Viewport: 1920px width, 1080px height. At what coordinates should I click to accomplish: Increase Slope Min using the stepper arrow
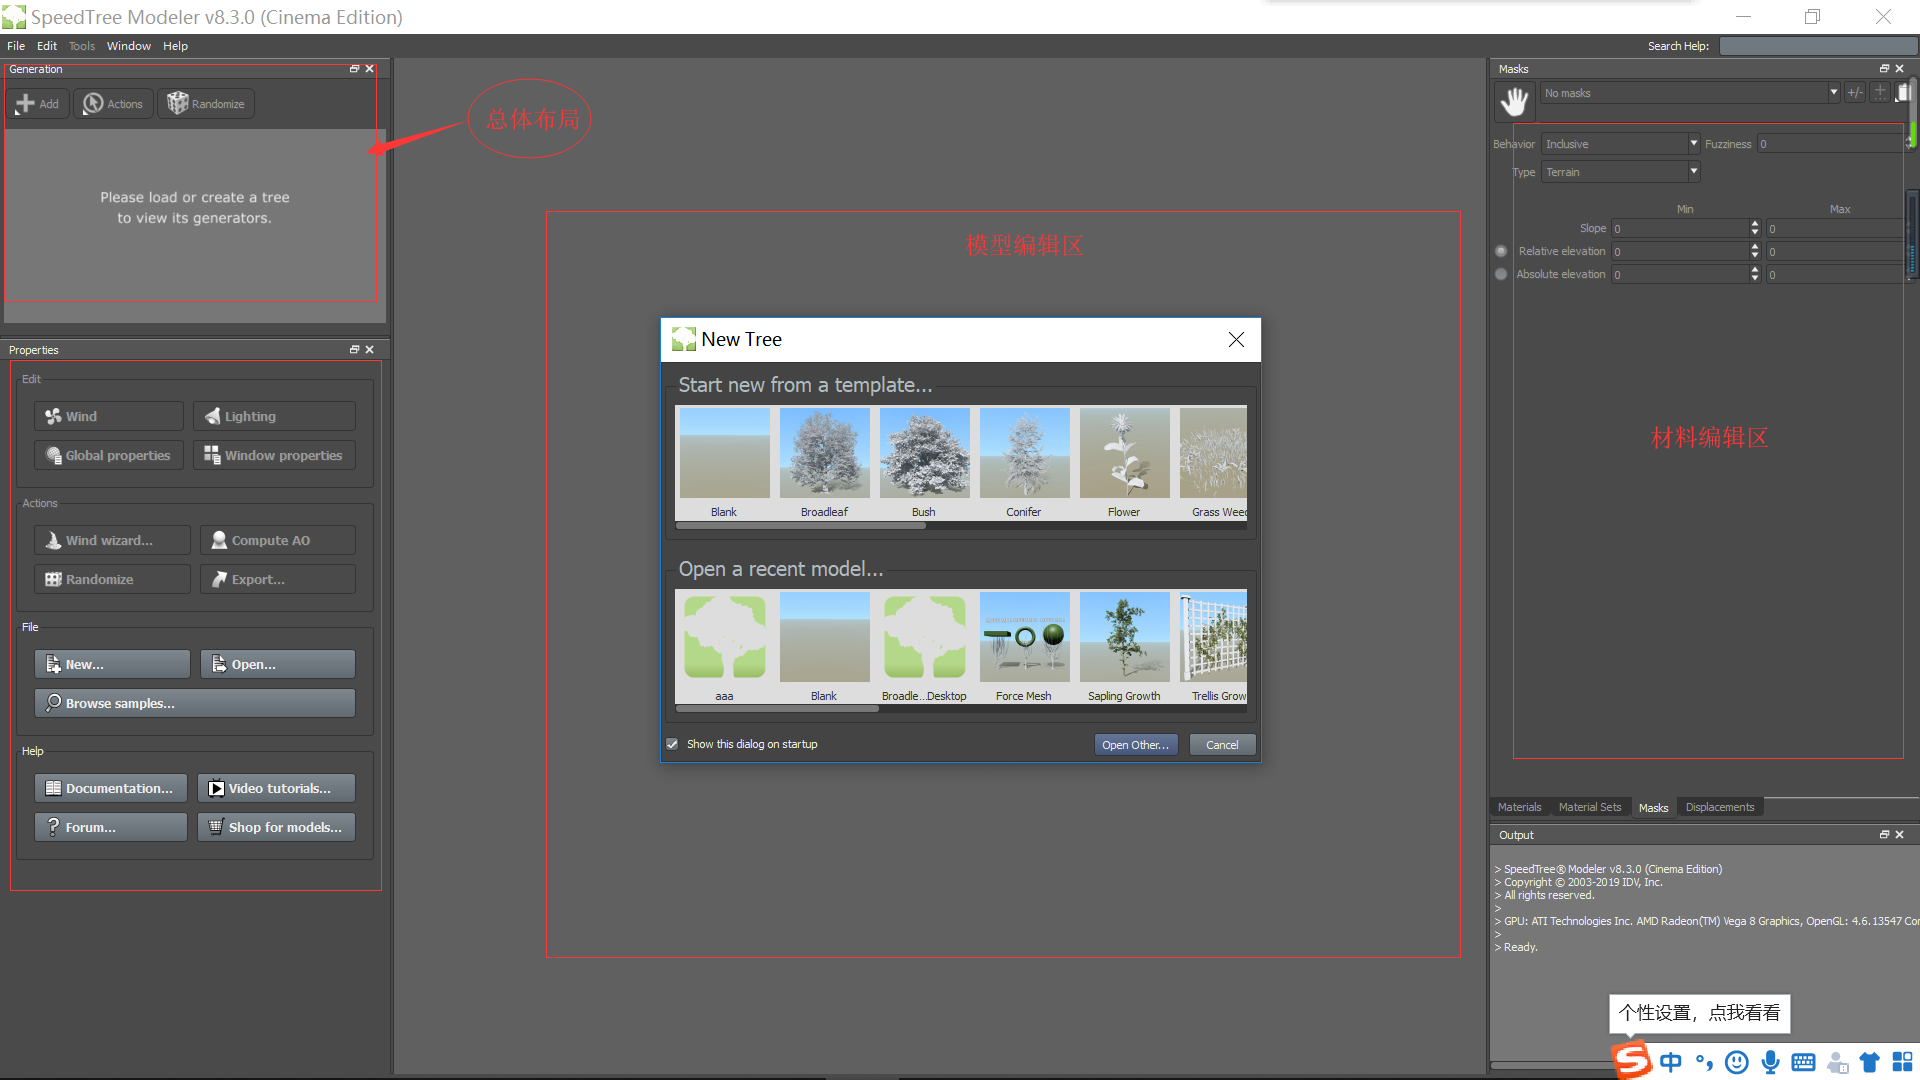click(x=1754, y=224)
